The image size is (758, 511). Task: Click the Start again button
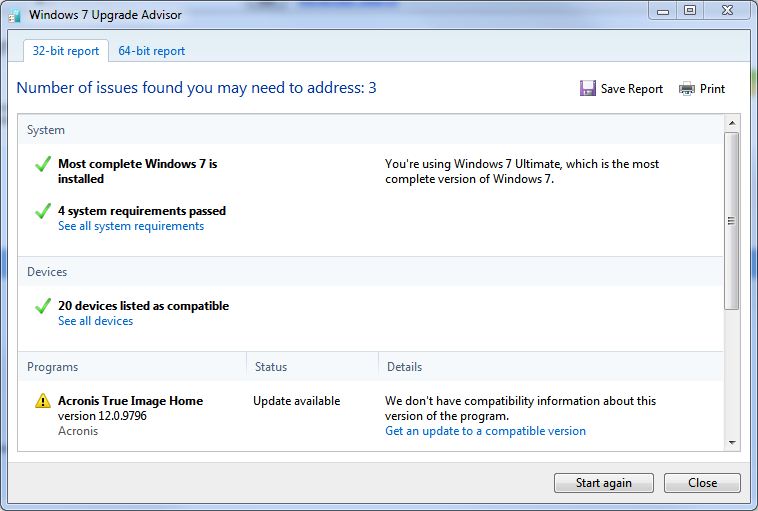click(603, 483)
